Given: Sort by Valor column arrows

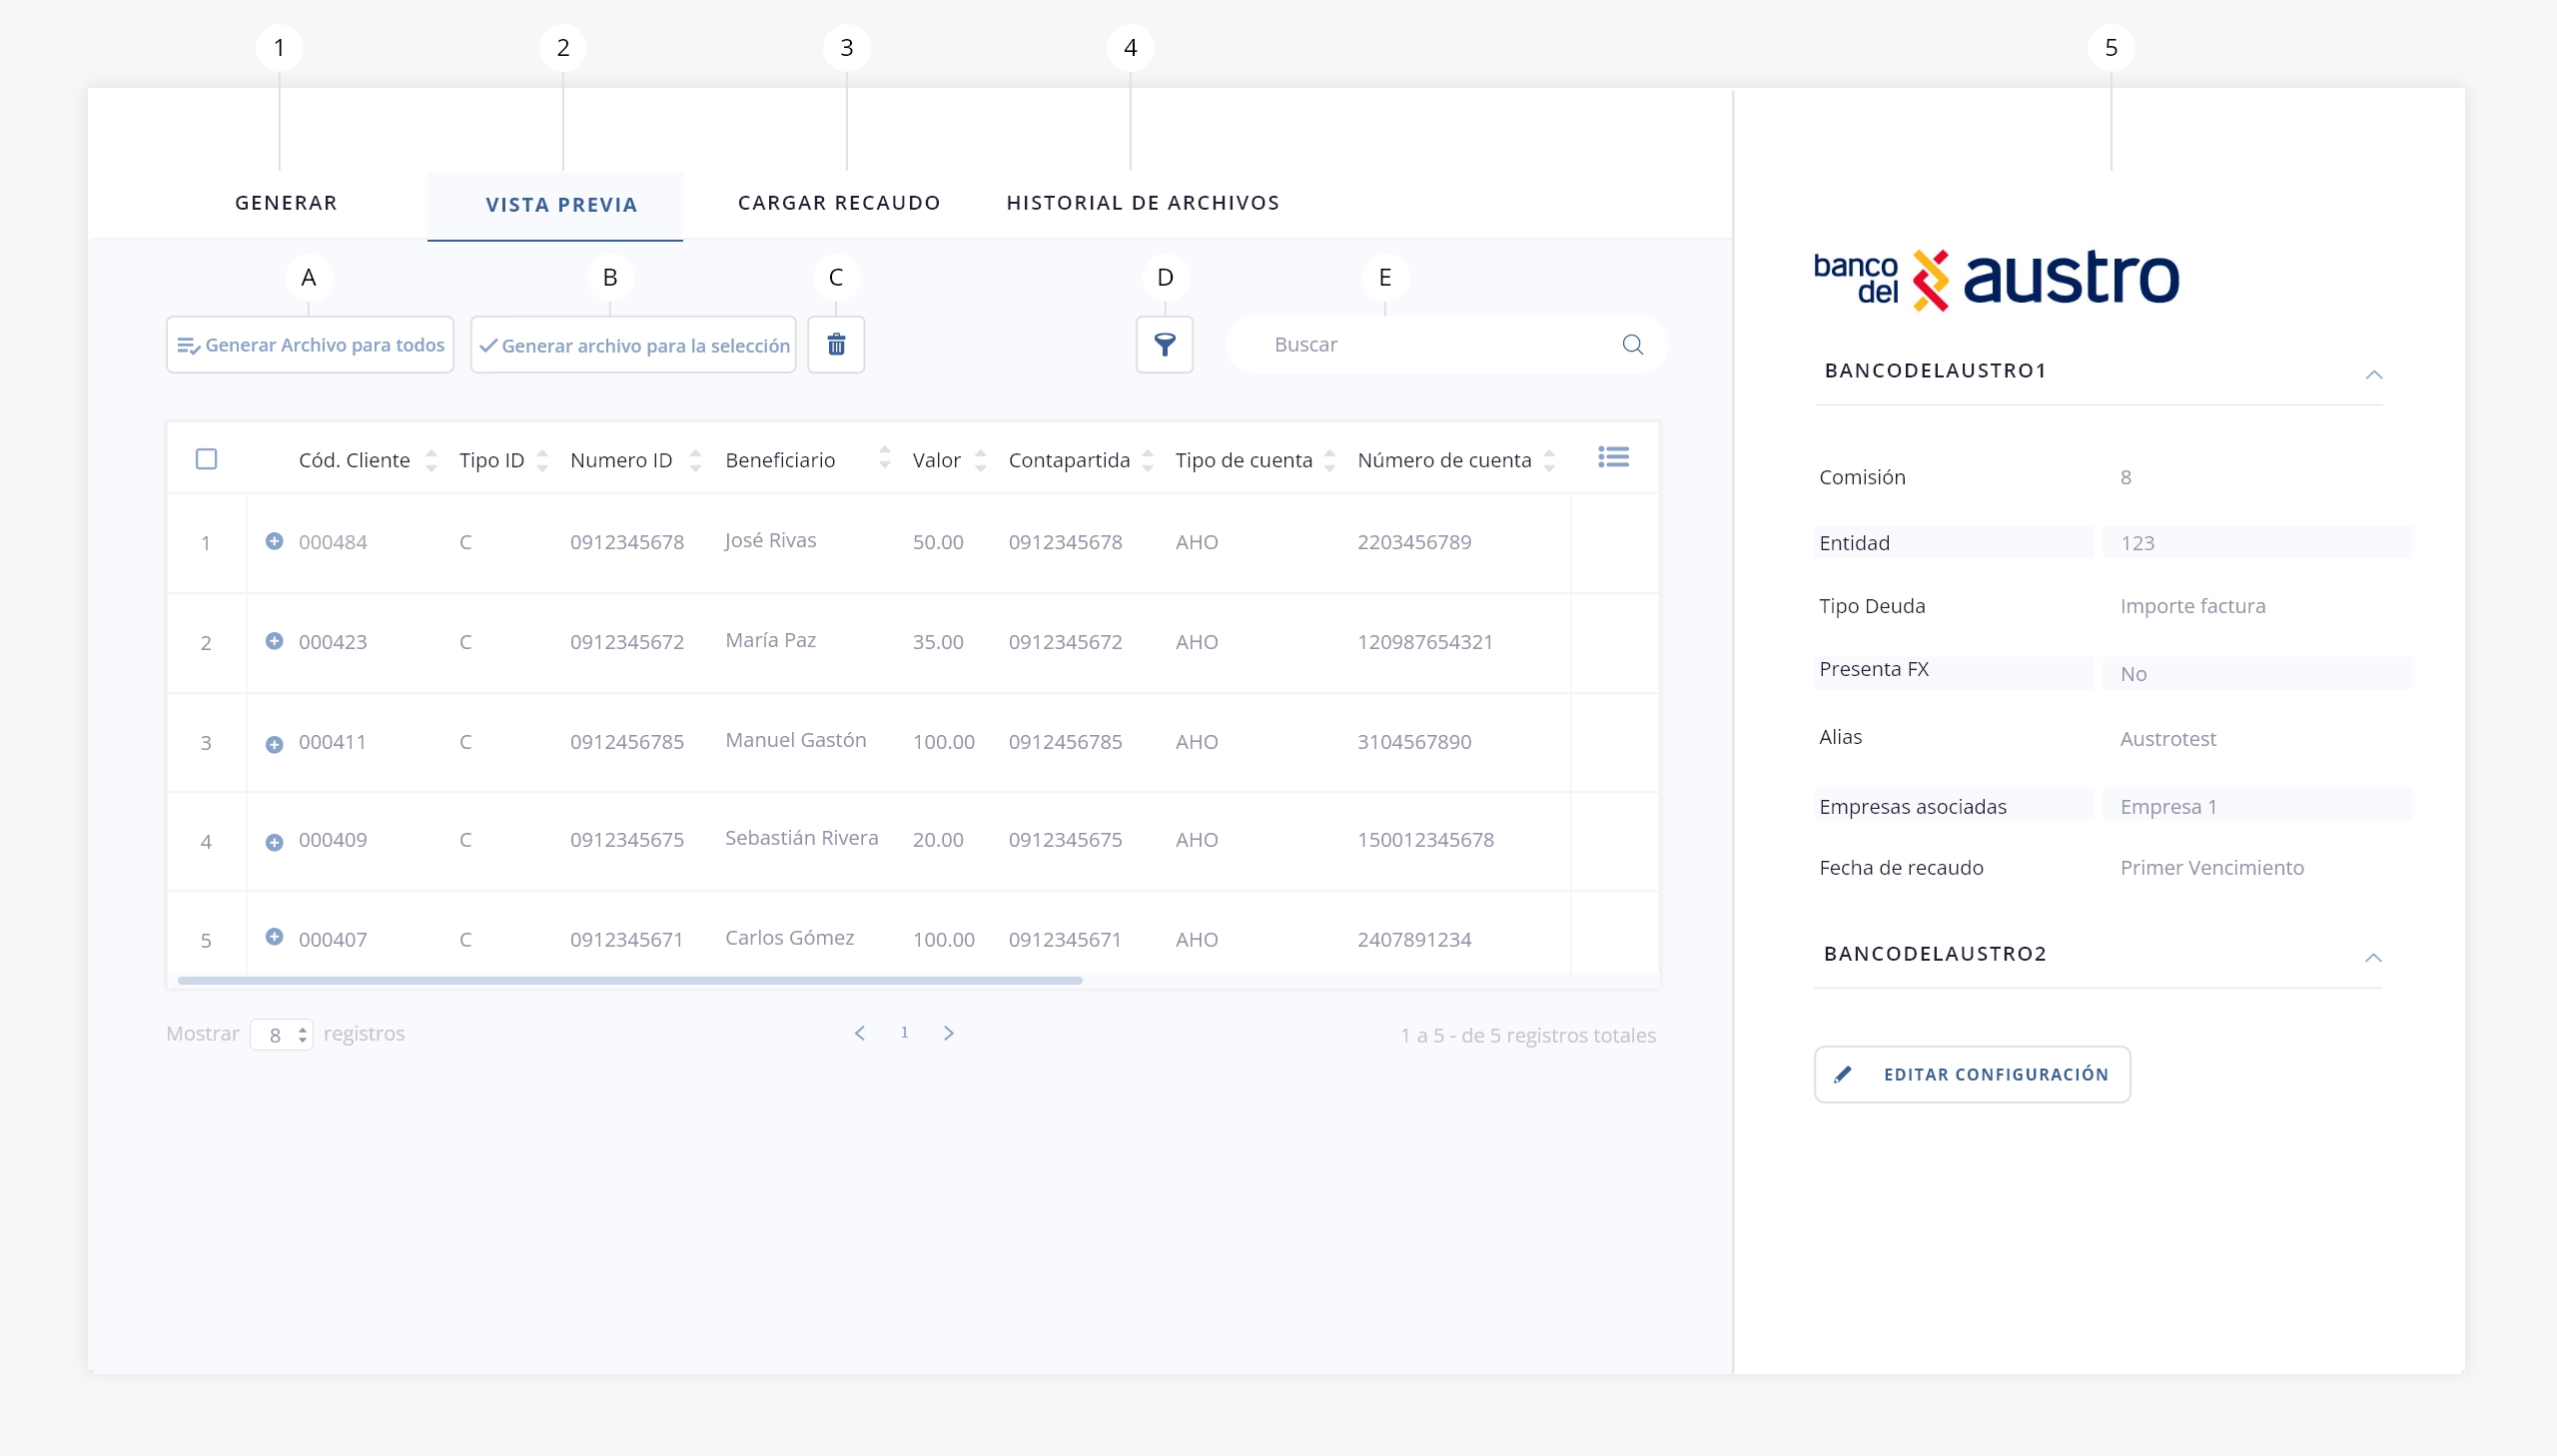Looking at the screenshot, I should 981,460.
